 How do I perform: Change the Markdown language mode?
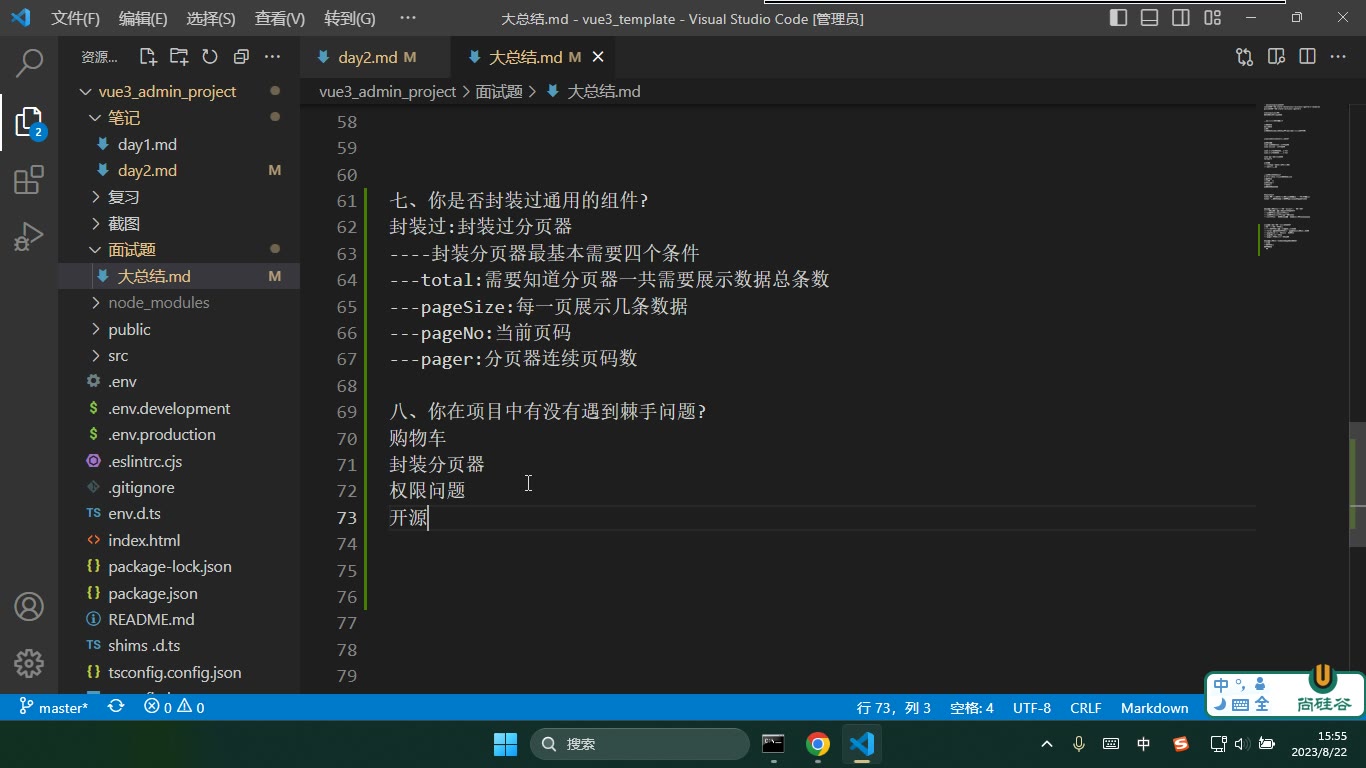tap(1154, 707)
